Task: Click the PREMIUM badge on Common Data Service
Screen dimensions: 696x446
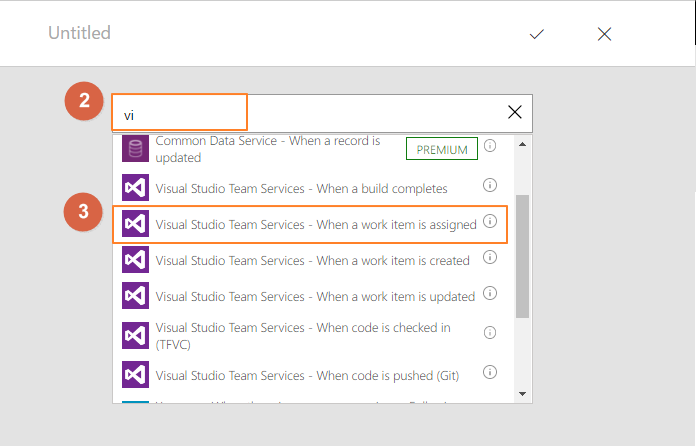Action: pyautogui.click(x=441, y=149)
